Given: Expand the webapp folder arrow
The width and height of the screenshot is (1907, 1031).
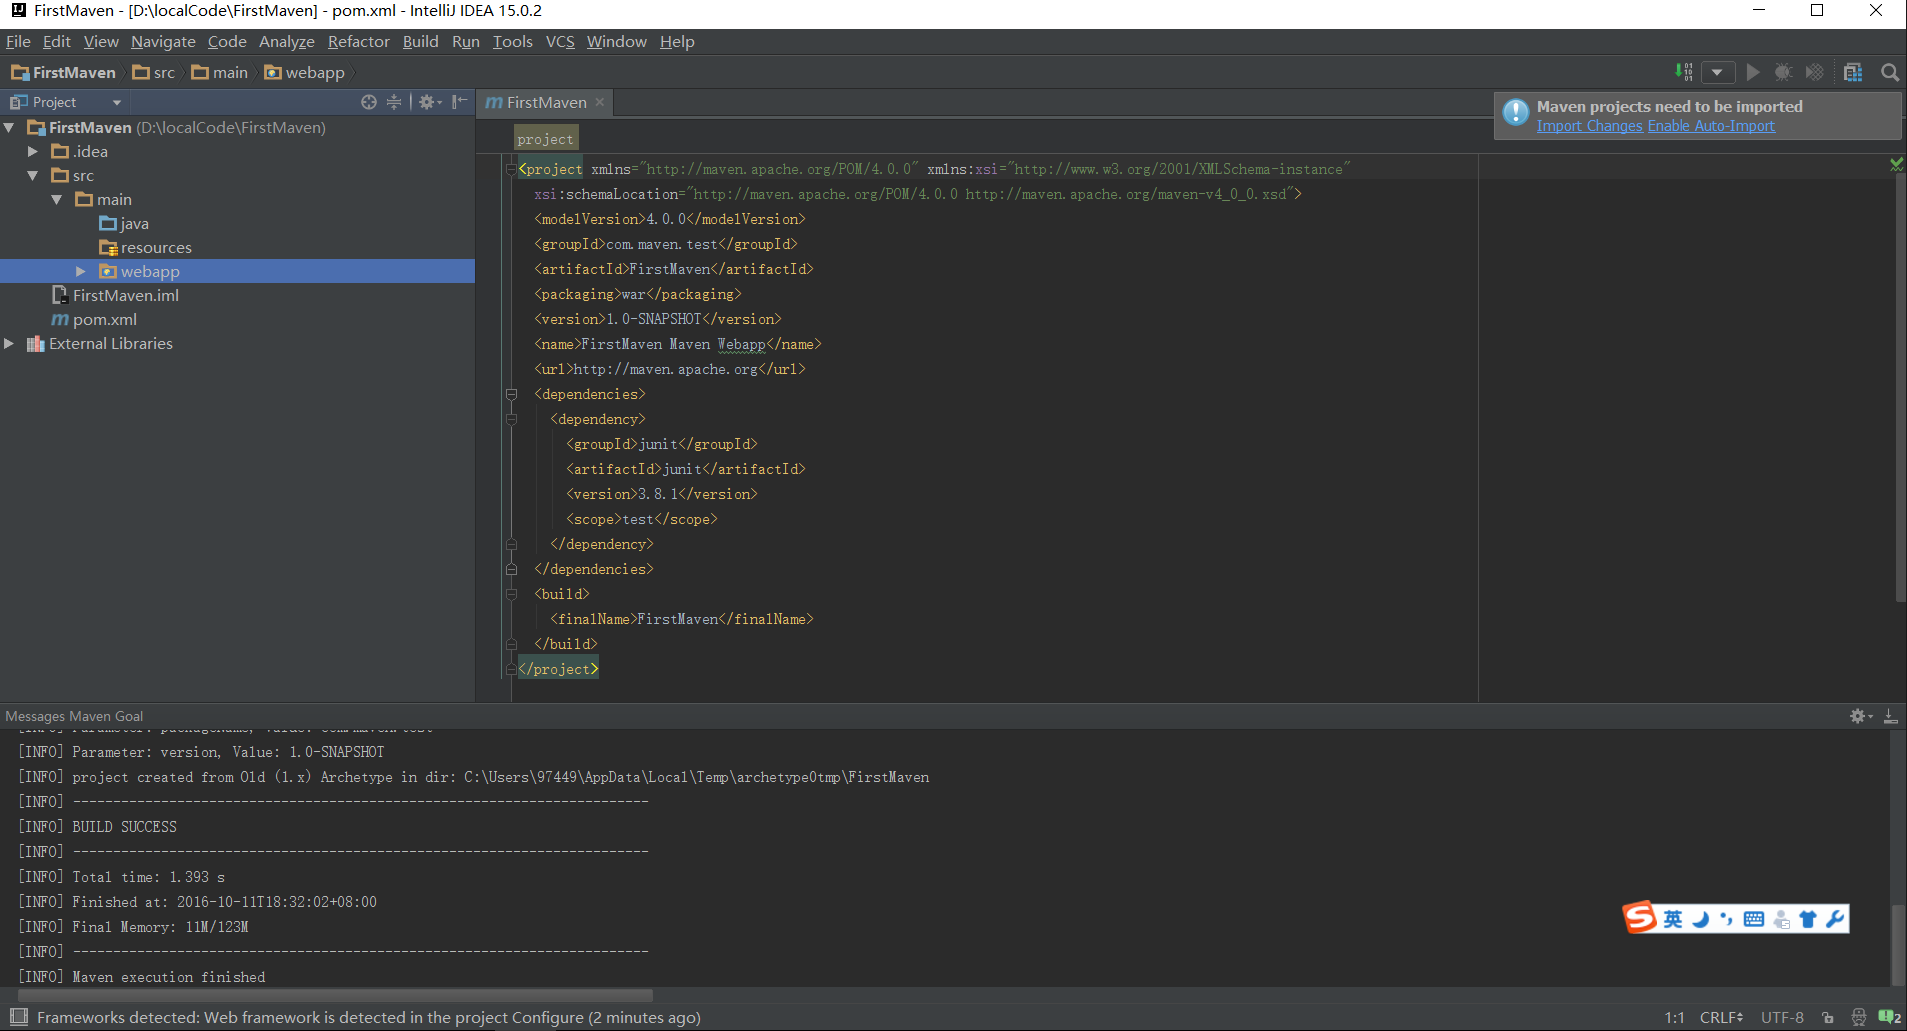Looking at the screenshot, I should (x=81, y=272).
